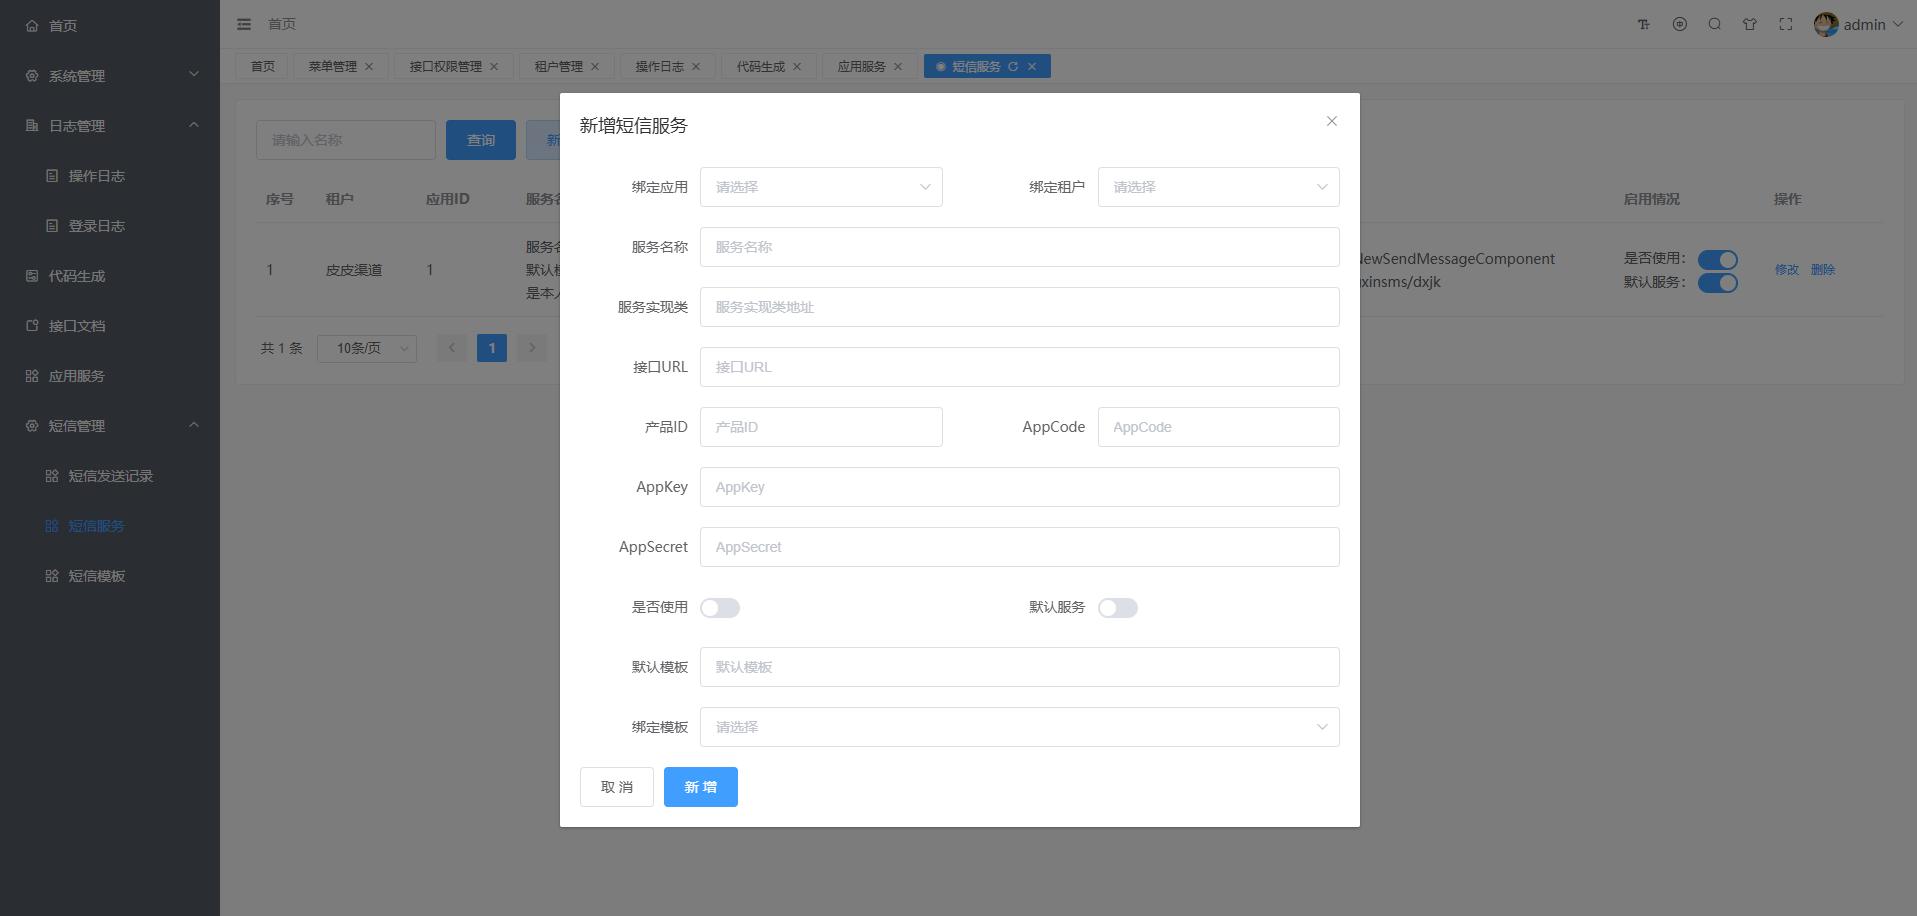
Task: Toggle the 是否使用 switch in the dialog
Action: (x=720, y=608)
